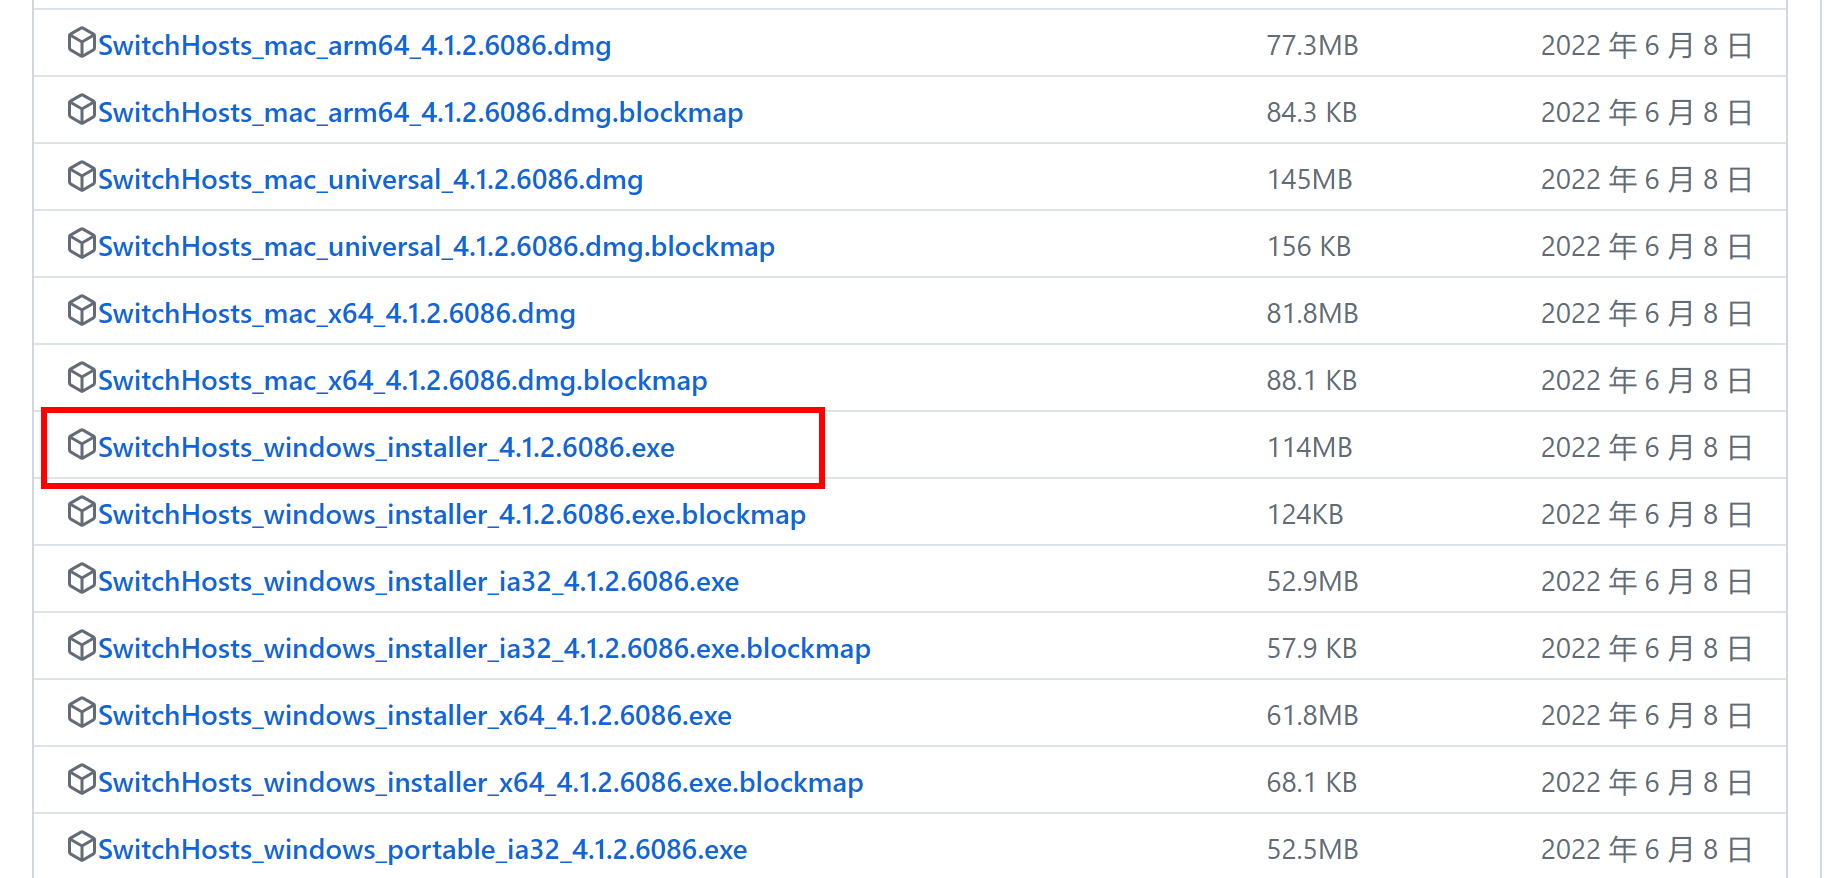Screen dimensions: 1836x878
Task: Click package icon beside windows_installer_ia32 exe.blockmap
Action: coord(82,646)
